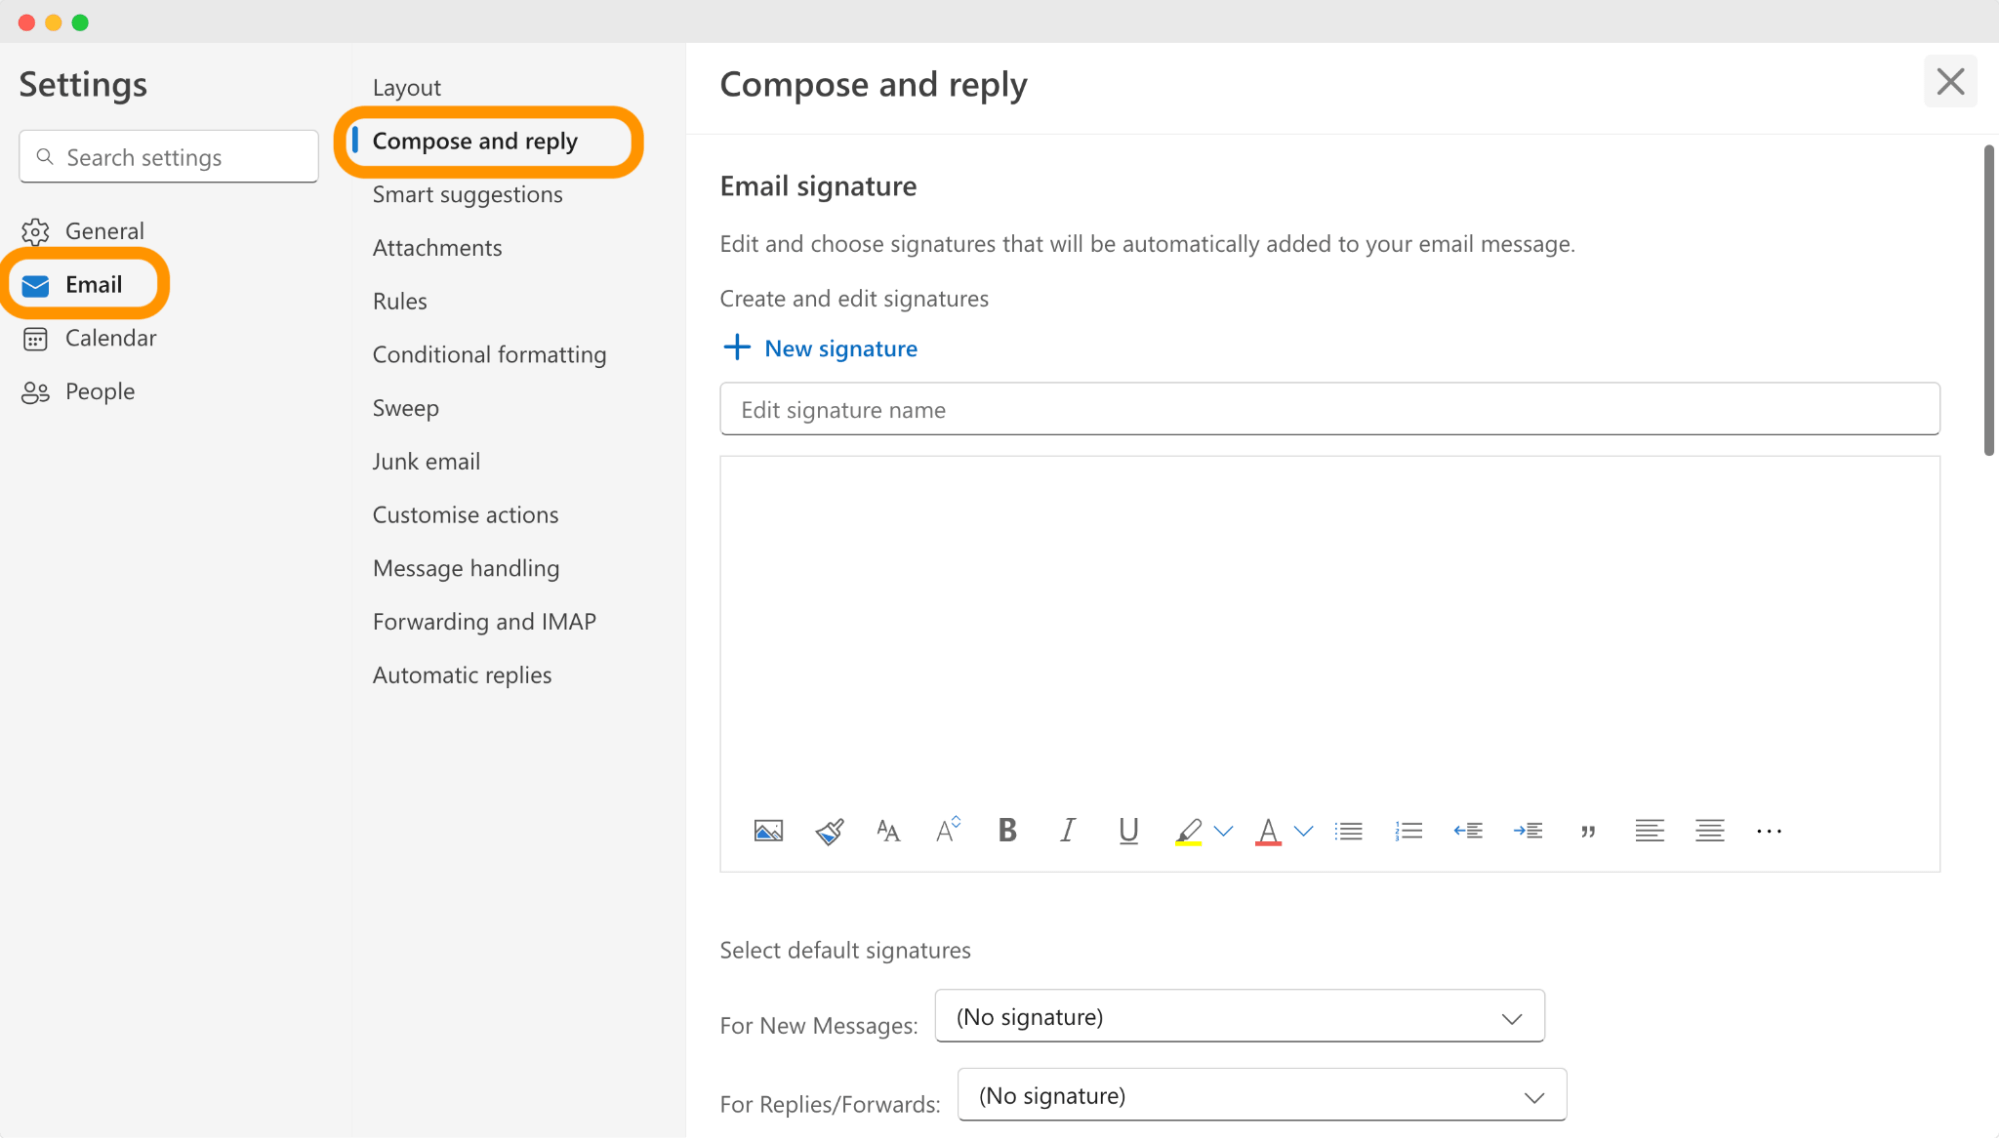Close the Settings dialog with X
Viewport: 1999px width, 1139px height.
pyautogui.click(x=1950, y=82)
